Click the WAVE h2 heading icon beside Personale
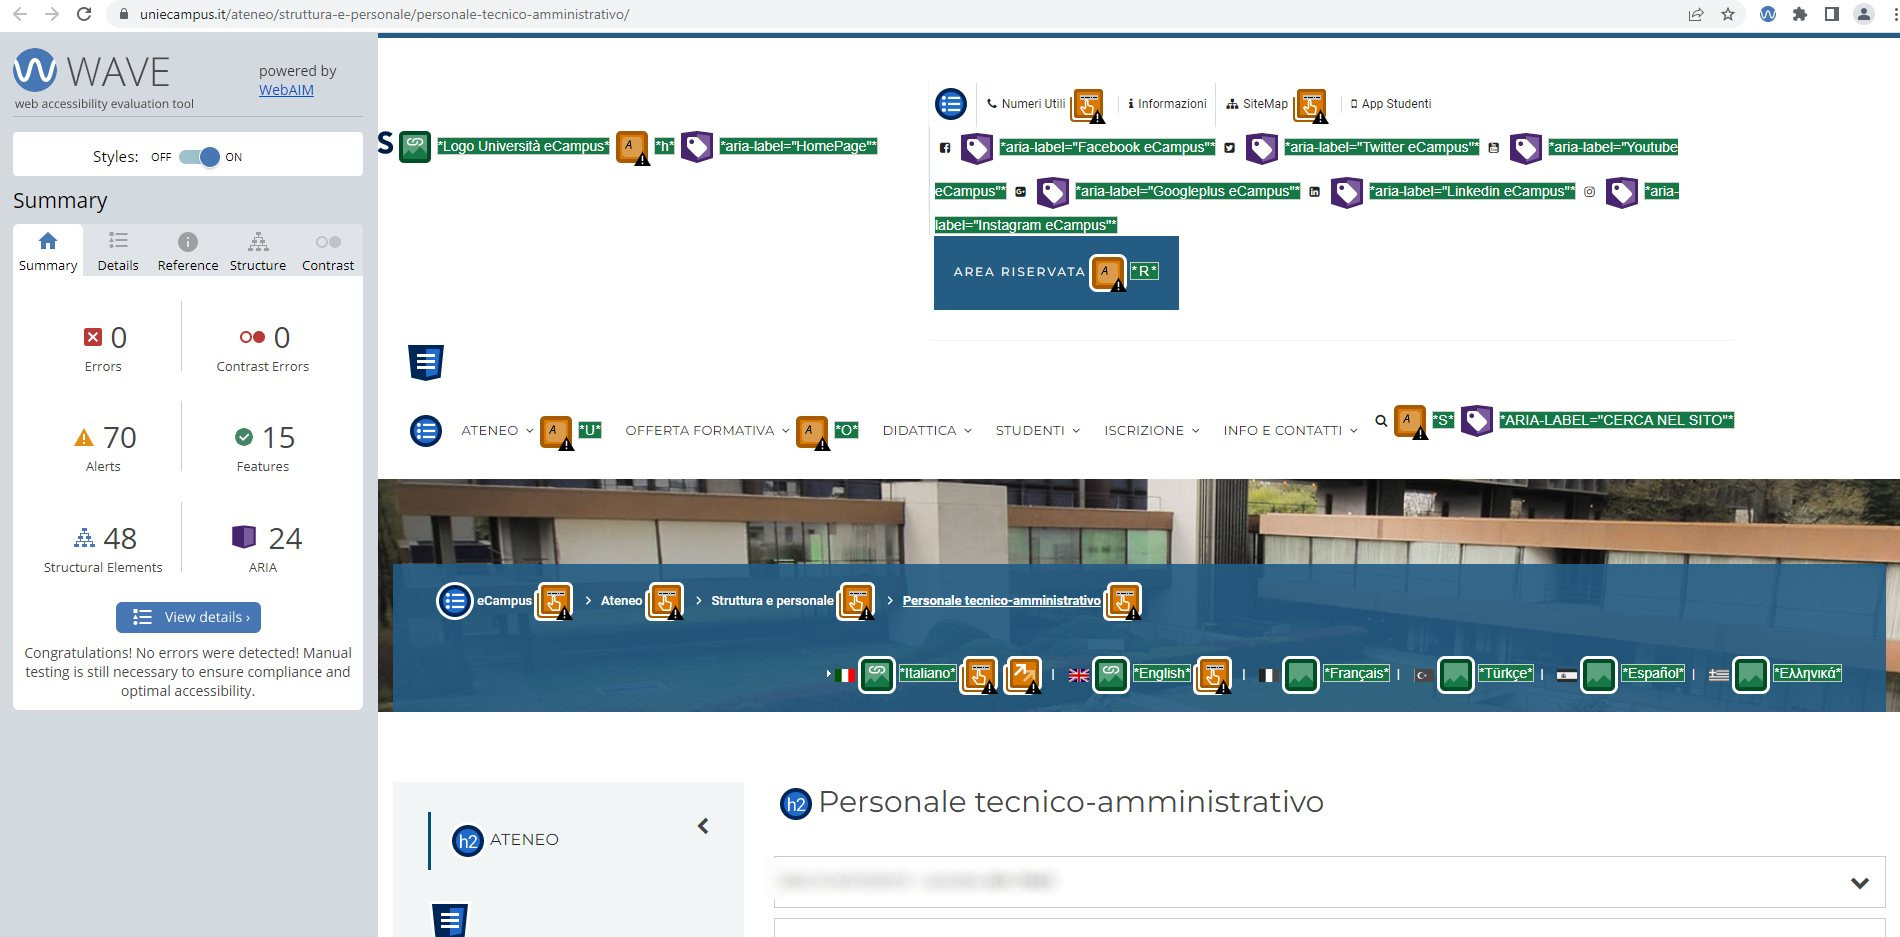Viewport: 1900px width, 937px height. coord(795,804)
